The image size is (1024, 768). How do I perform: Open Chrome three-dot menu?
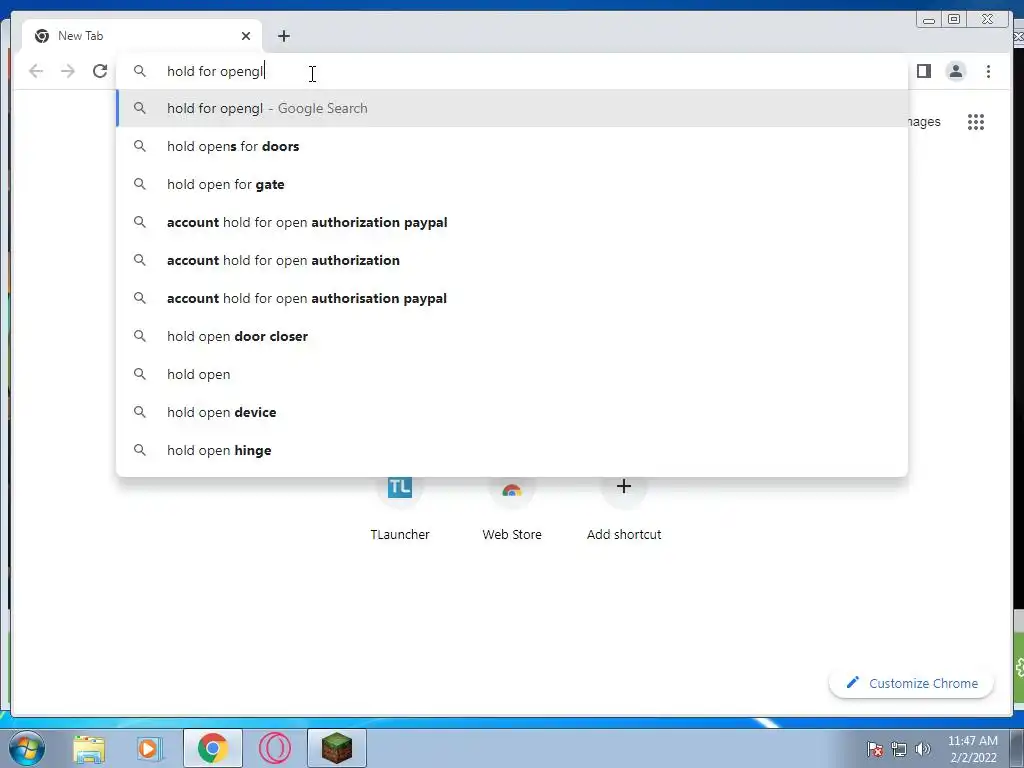(x=988, y=71)
